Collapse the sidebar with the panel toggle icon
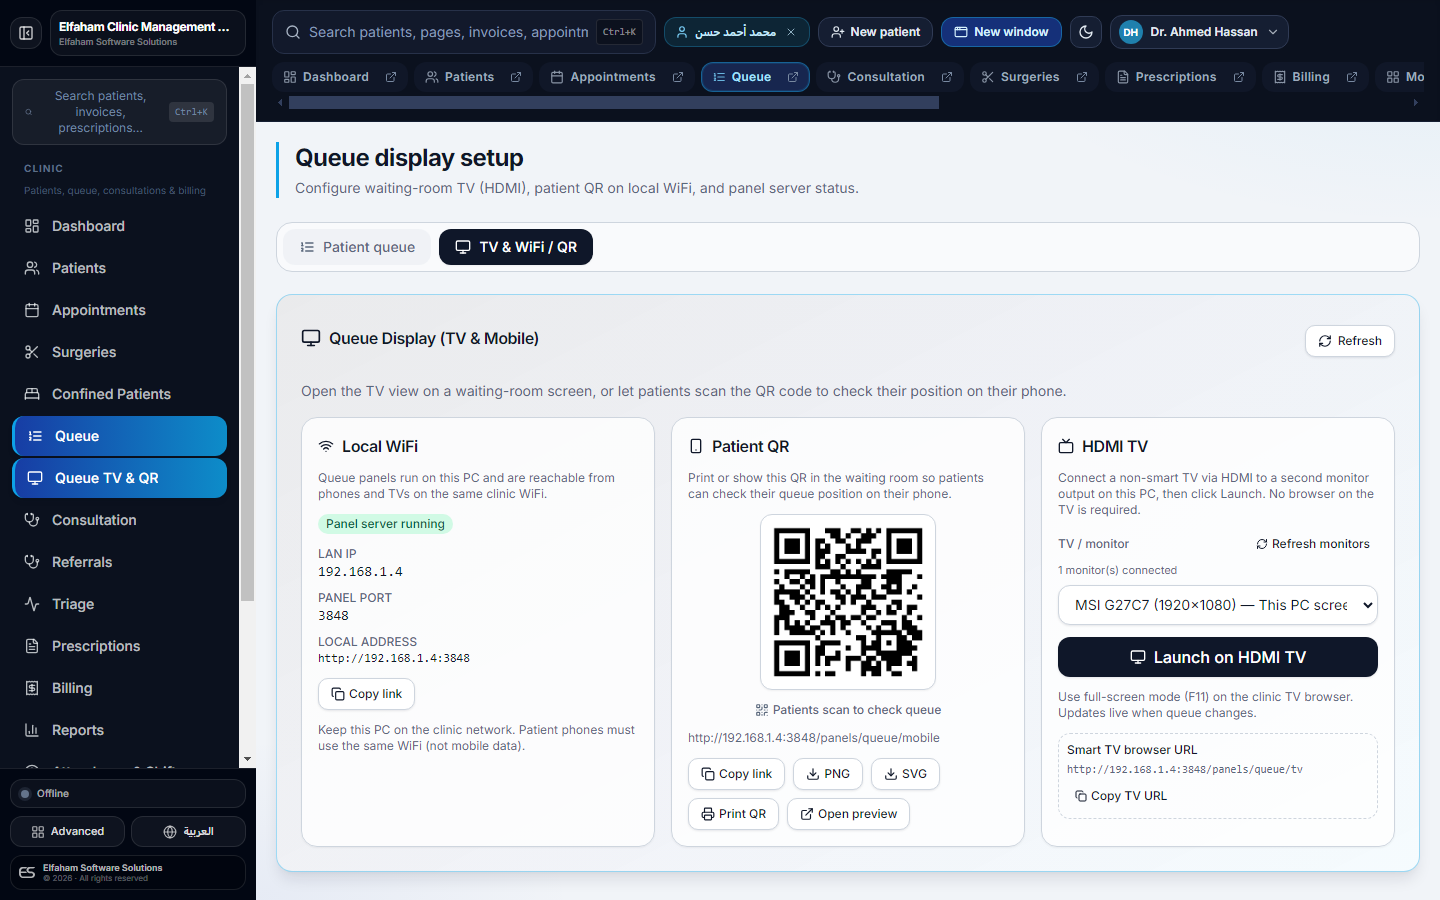Image resolution: width=1440 pixels, height=900 pixels. (26, 33)
